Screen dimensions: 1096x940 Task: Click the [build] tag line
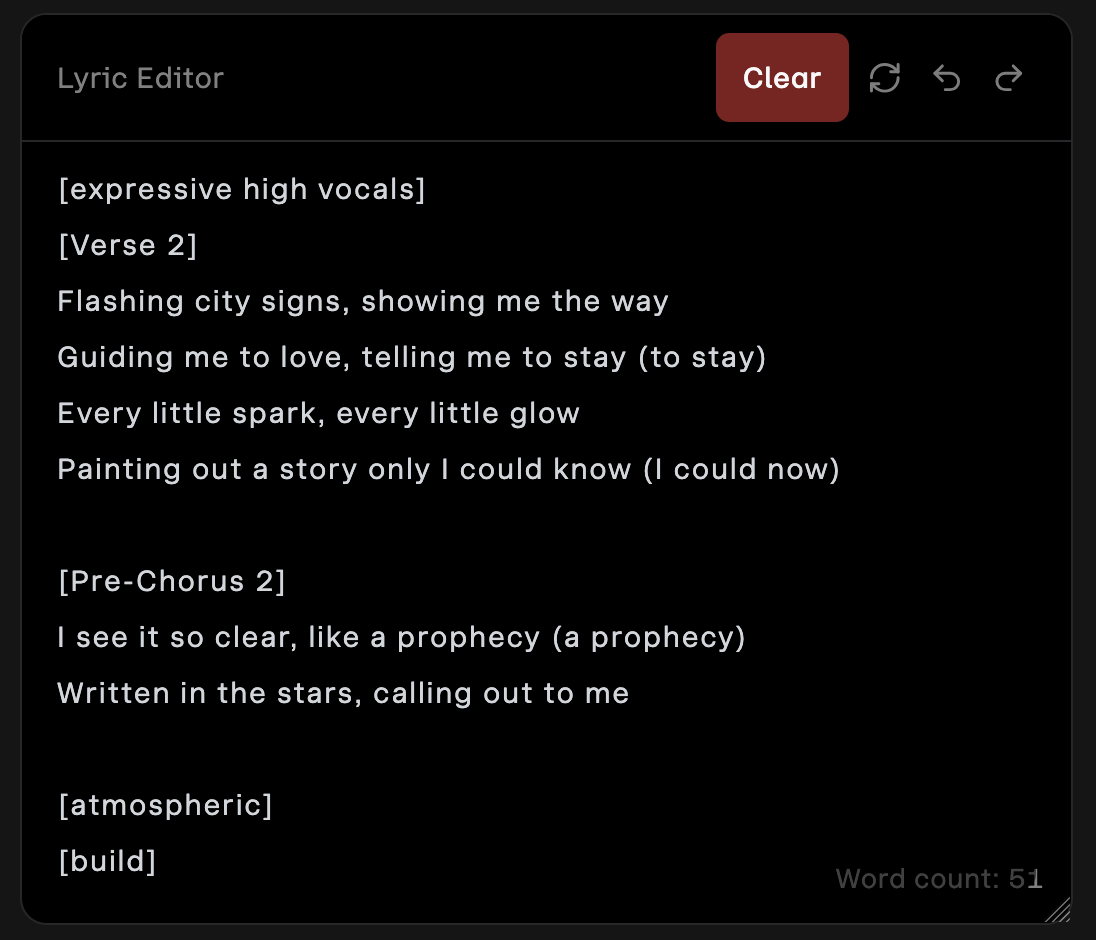(x=107, y=861)
